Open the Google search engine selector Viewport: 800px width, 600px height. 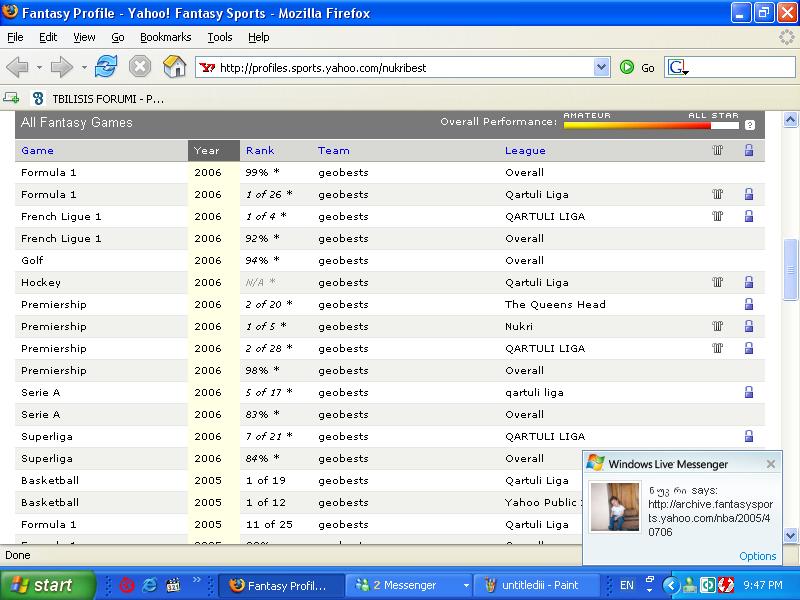[678, 67]
